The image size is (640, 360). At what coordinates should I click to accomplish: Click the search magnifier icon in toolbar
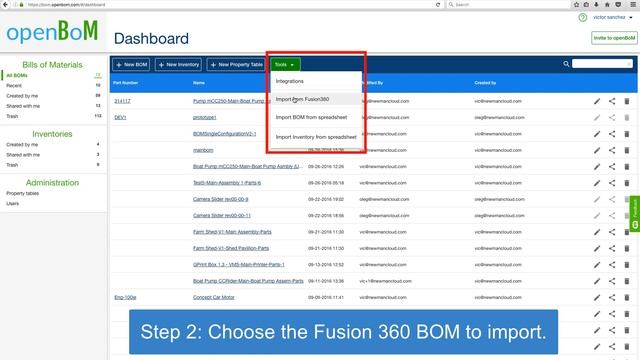point(566,64)
